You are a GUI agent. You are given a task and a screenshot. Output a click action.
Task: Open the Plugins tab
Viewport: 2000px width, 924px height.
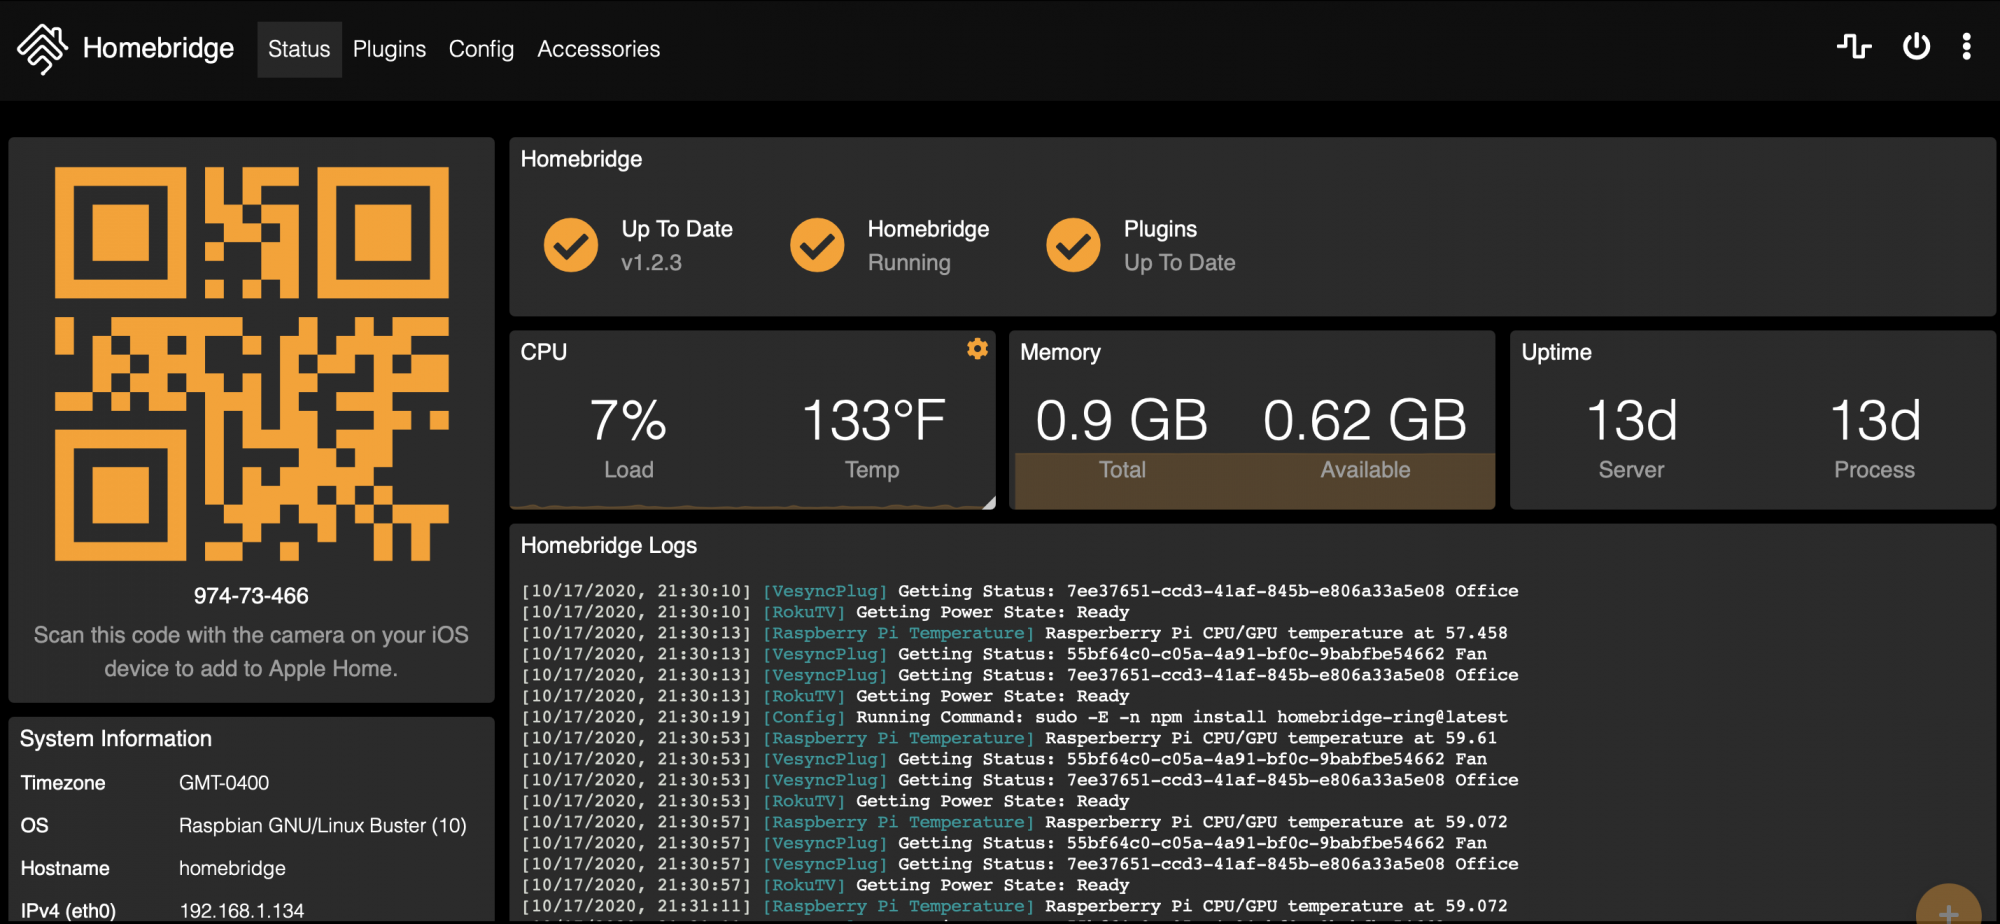389,49
